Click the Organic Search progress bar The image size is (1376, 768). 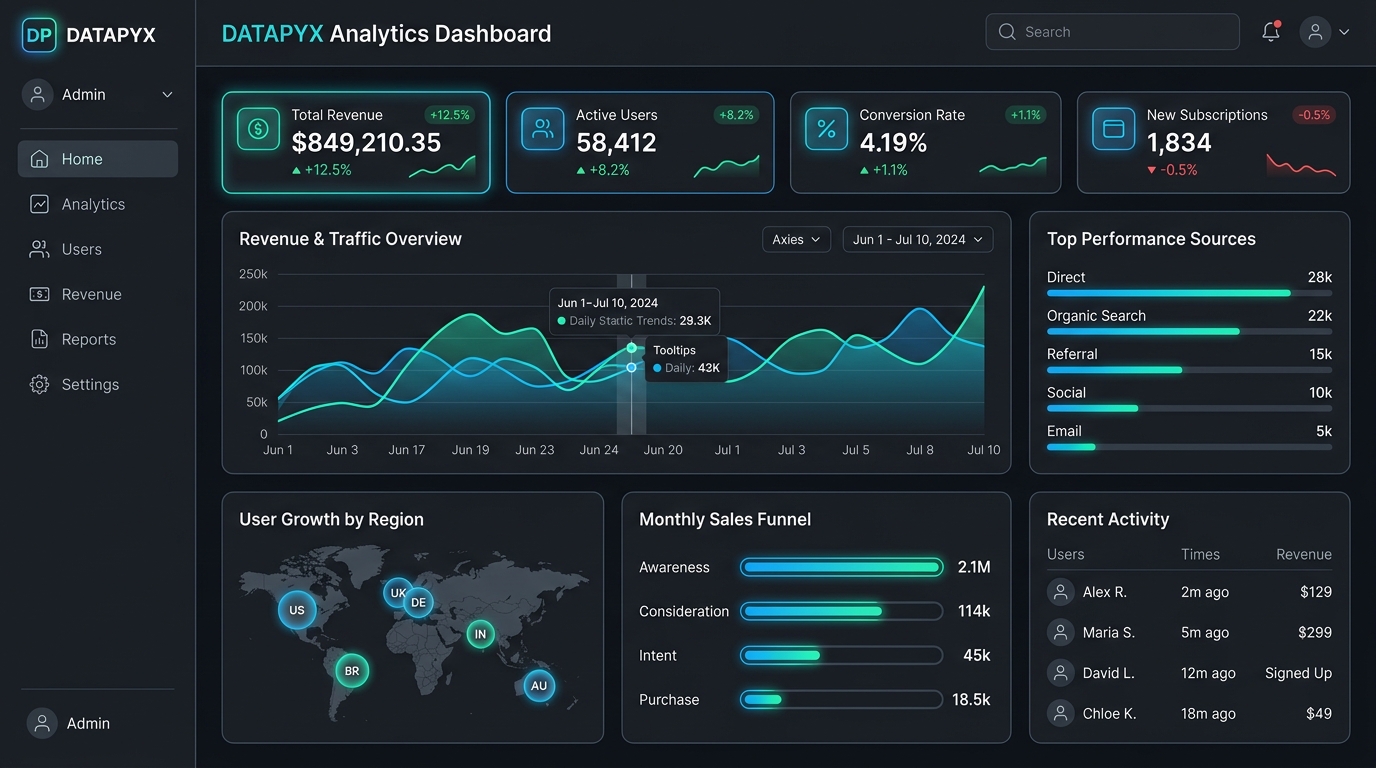click(x=1189, y=331)
